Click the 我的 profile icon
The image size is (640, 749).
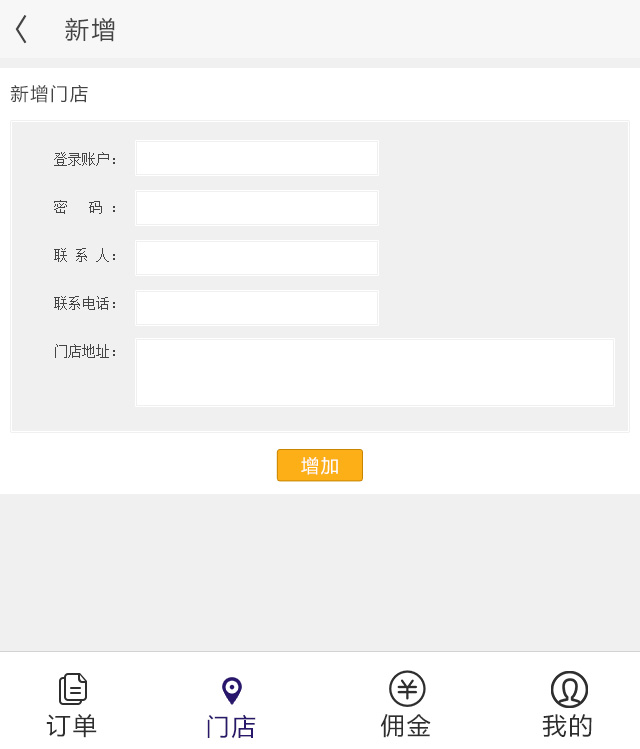569,689
